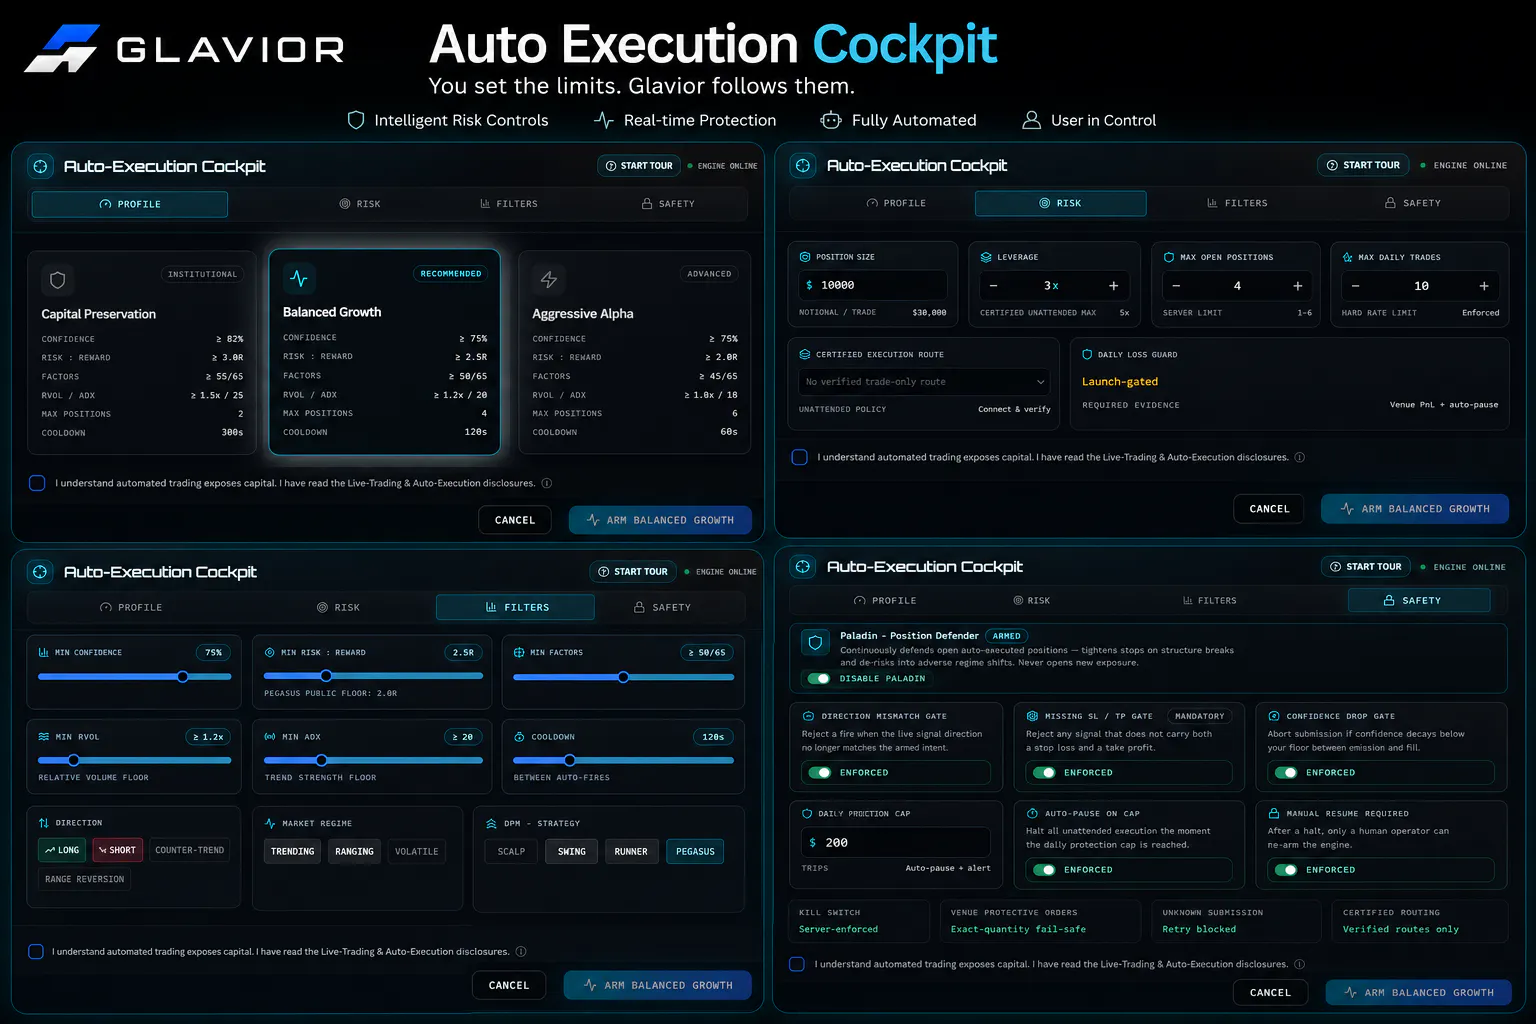Select the Long direction chip
This screenshot has height=1024, width=1536.
61,850
